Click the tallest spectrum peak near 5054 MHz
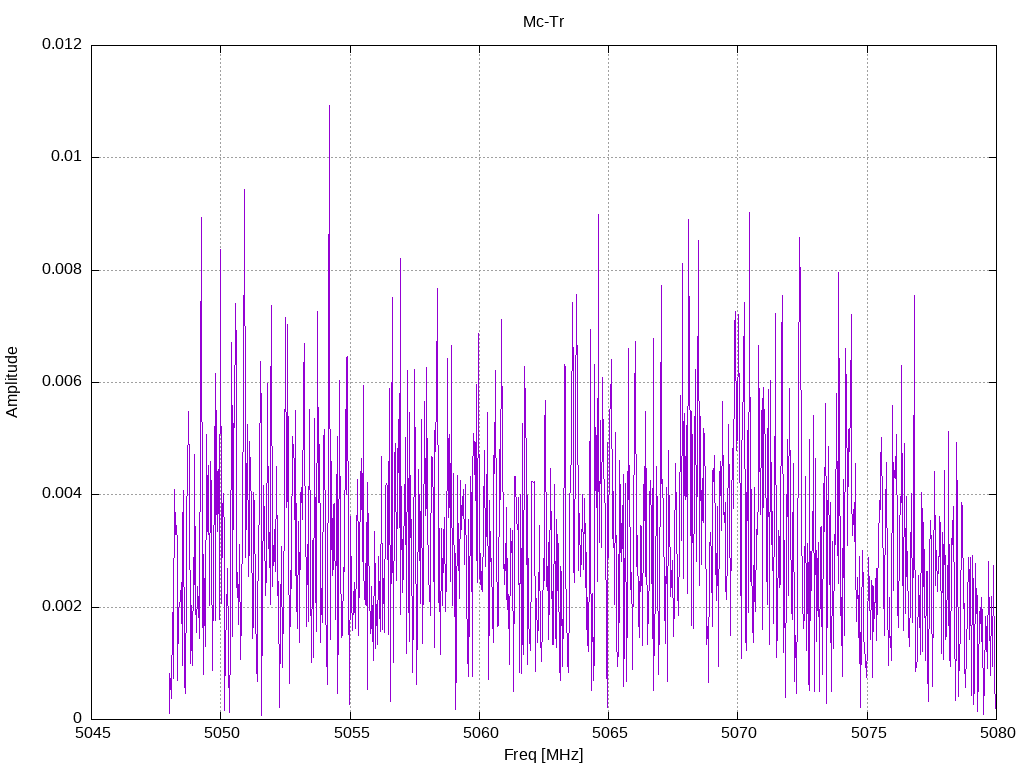This screenshot has width=1024, height=768. click(329, 106)
